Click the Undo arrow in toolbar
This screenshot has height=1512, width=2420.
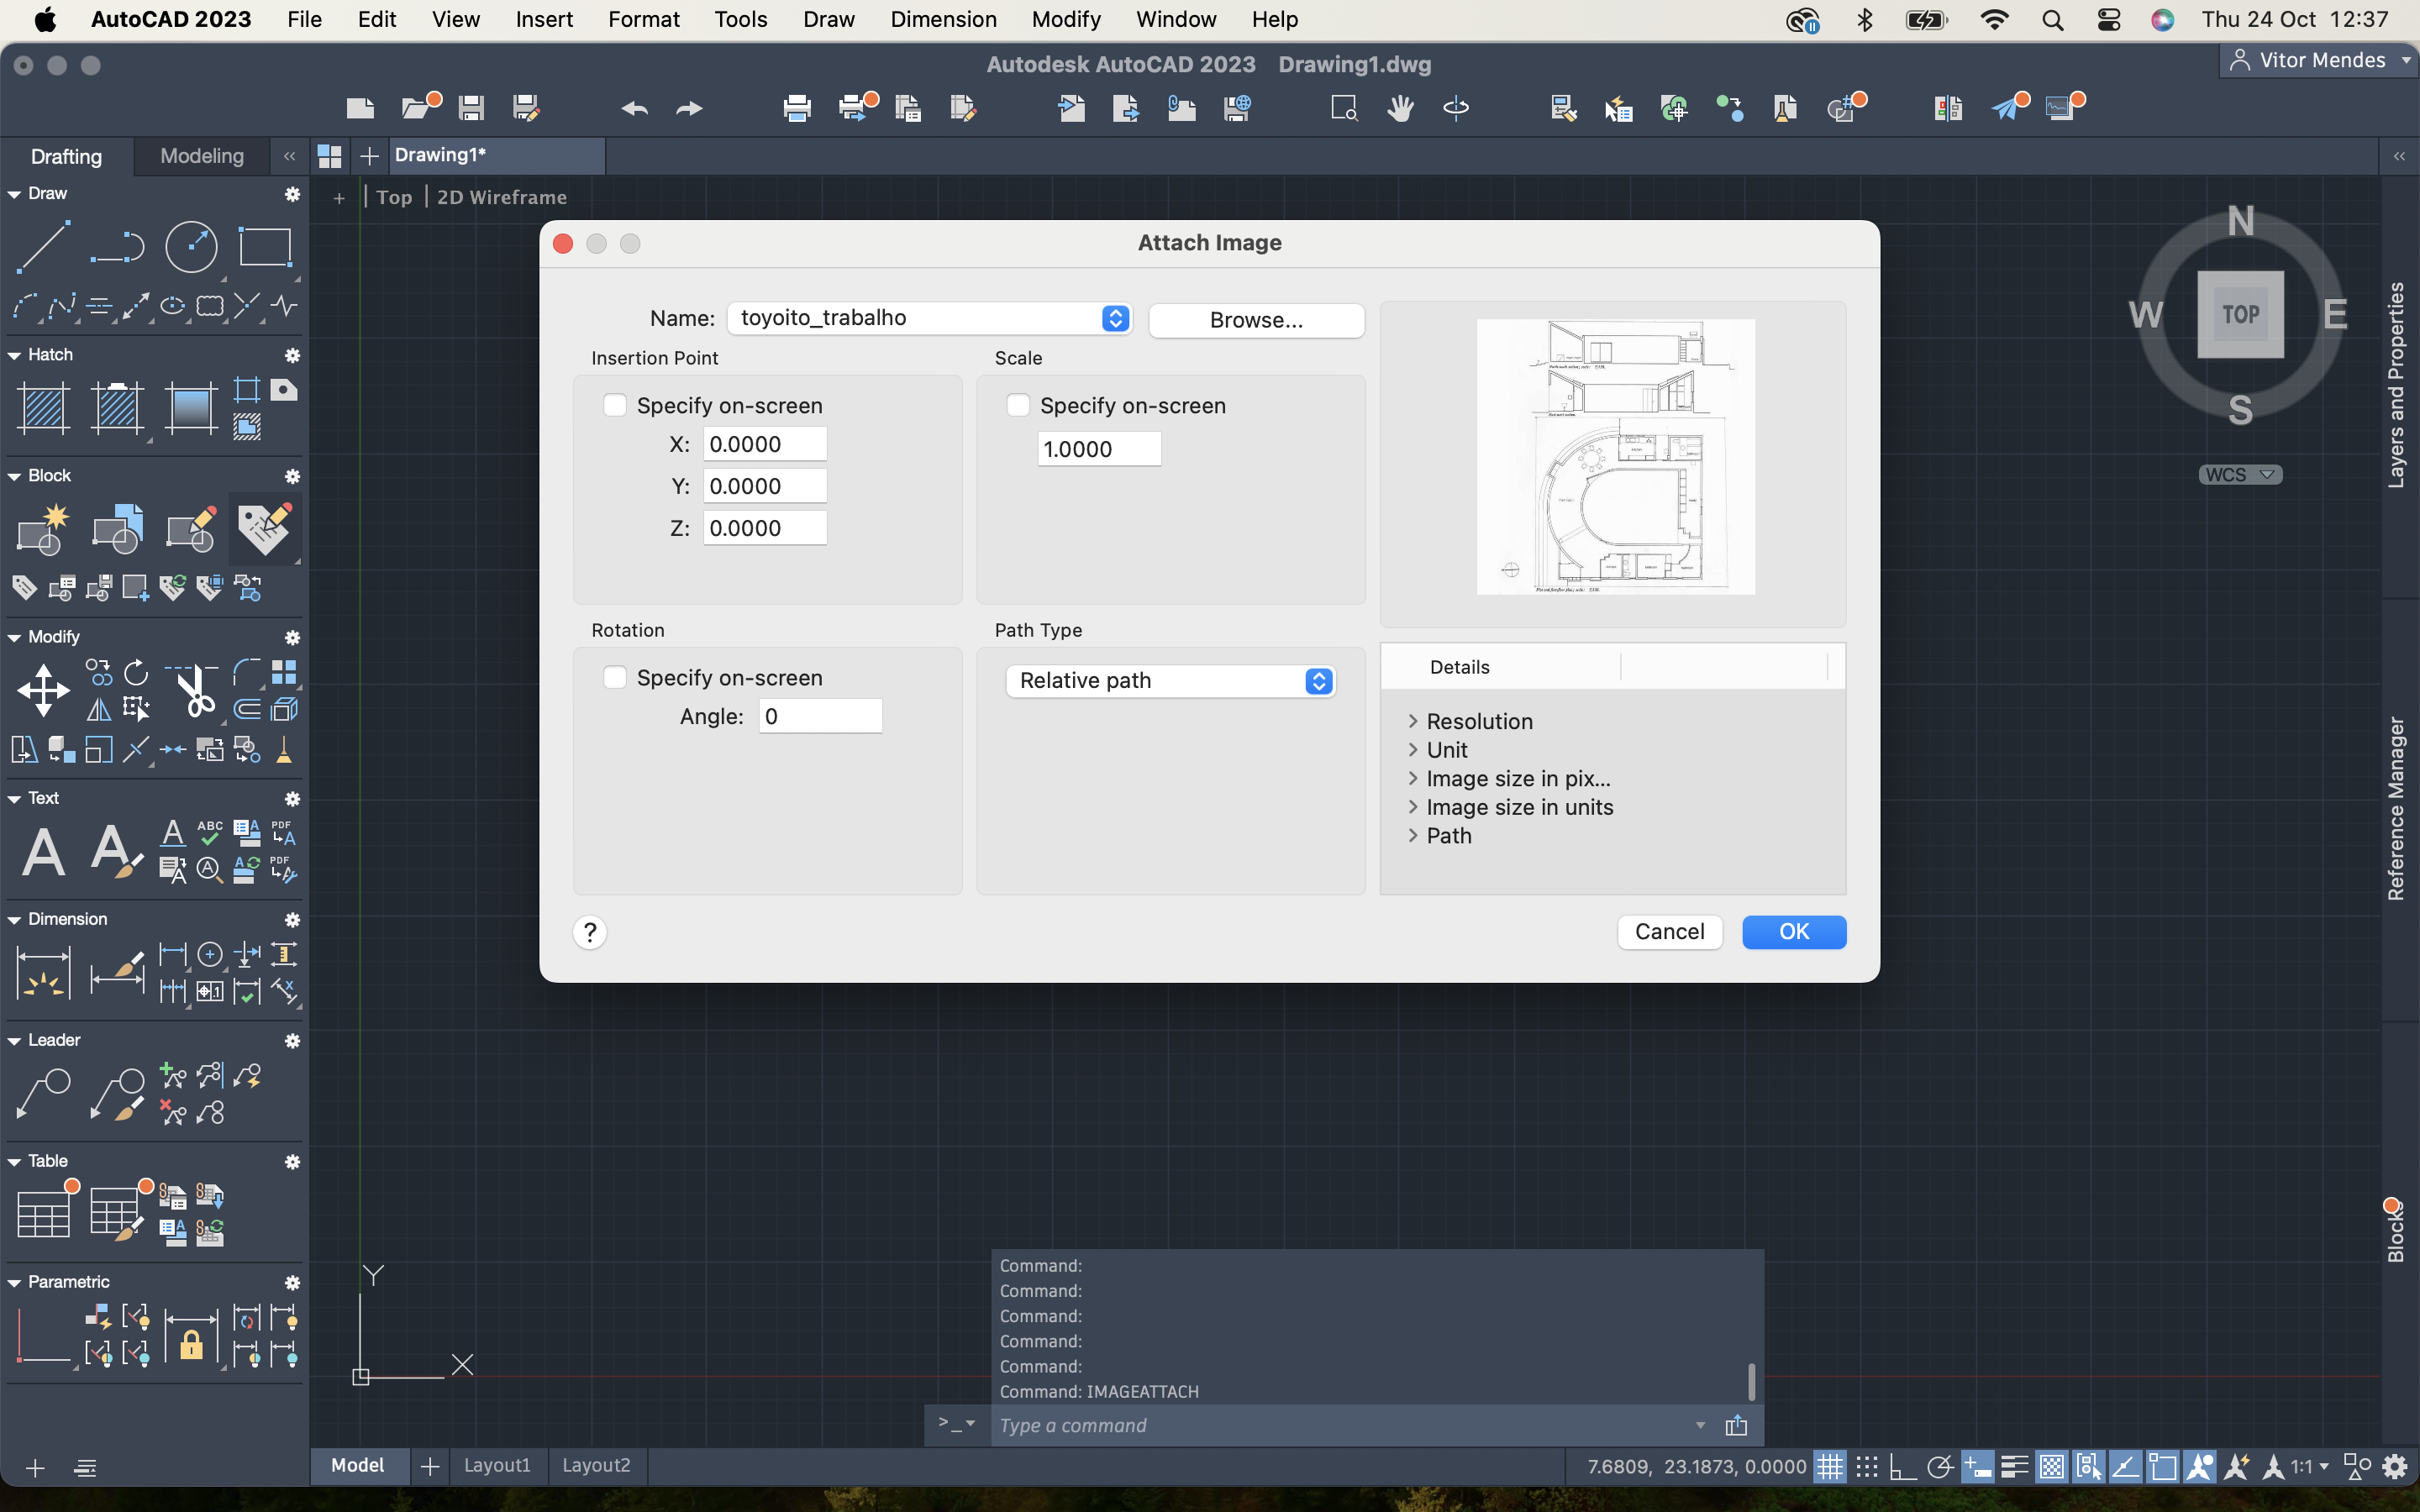[634, 108]
